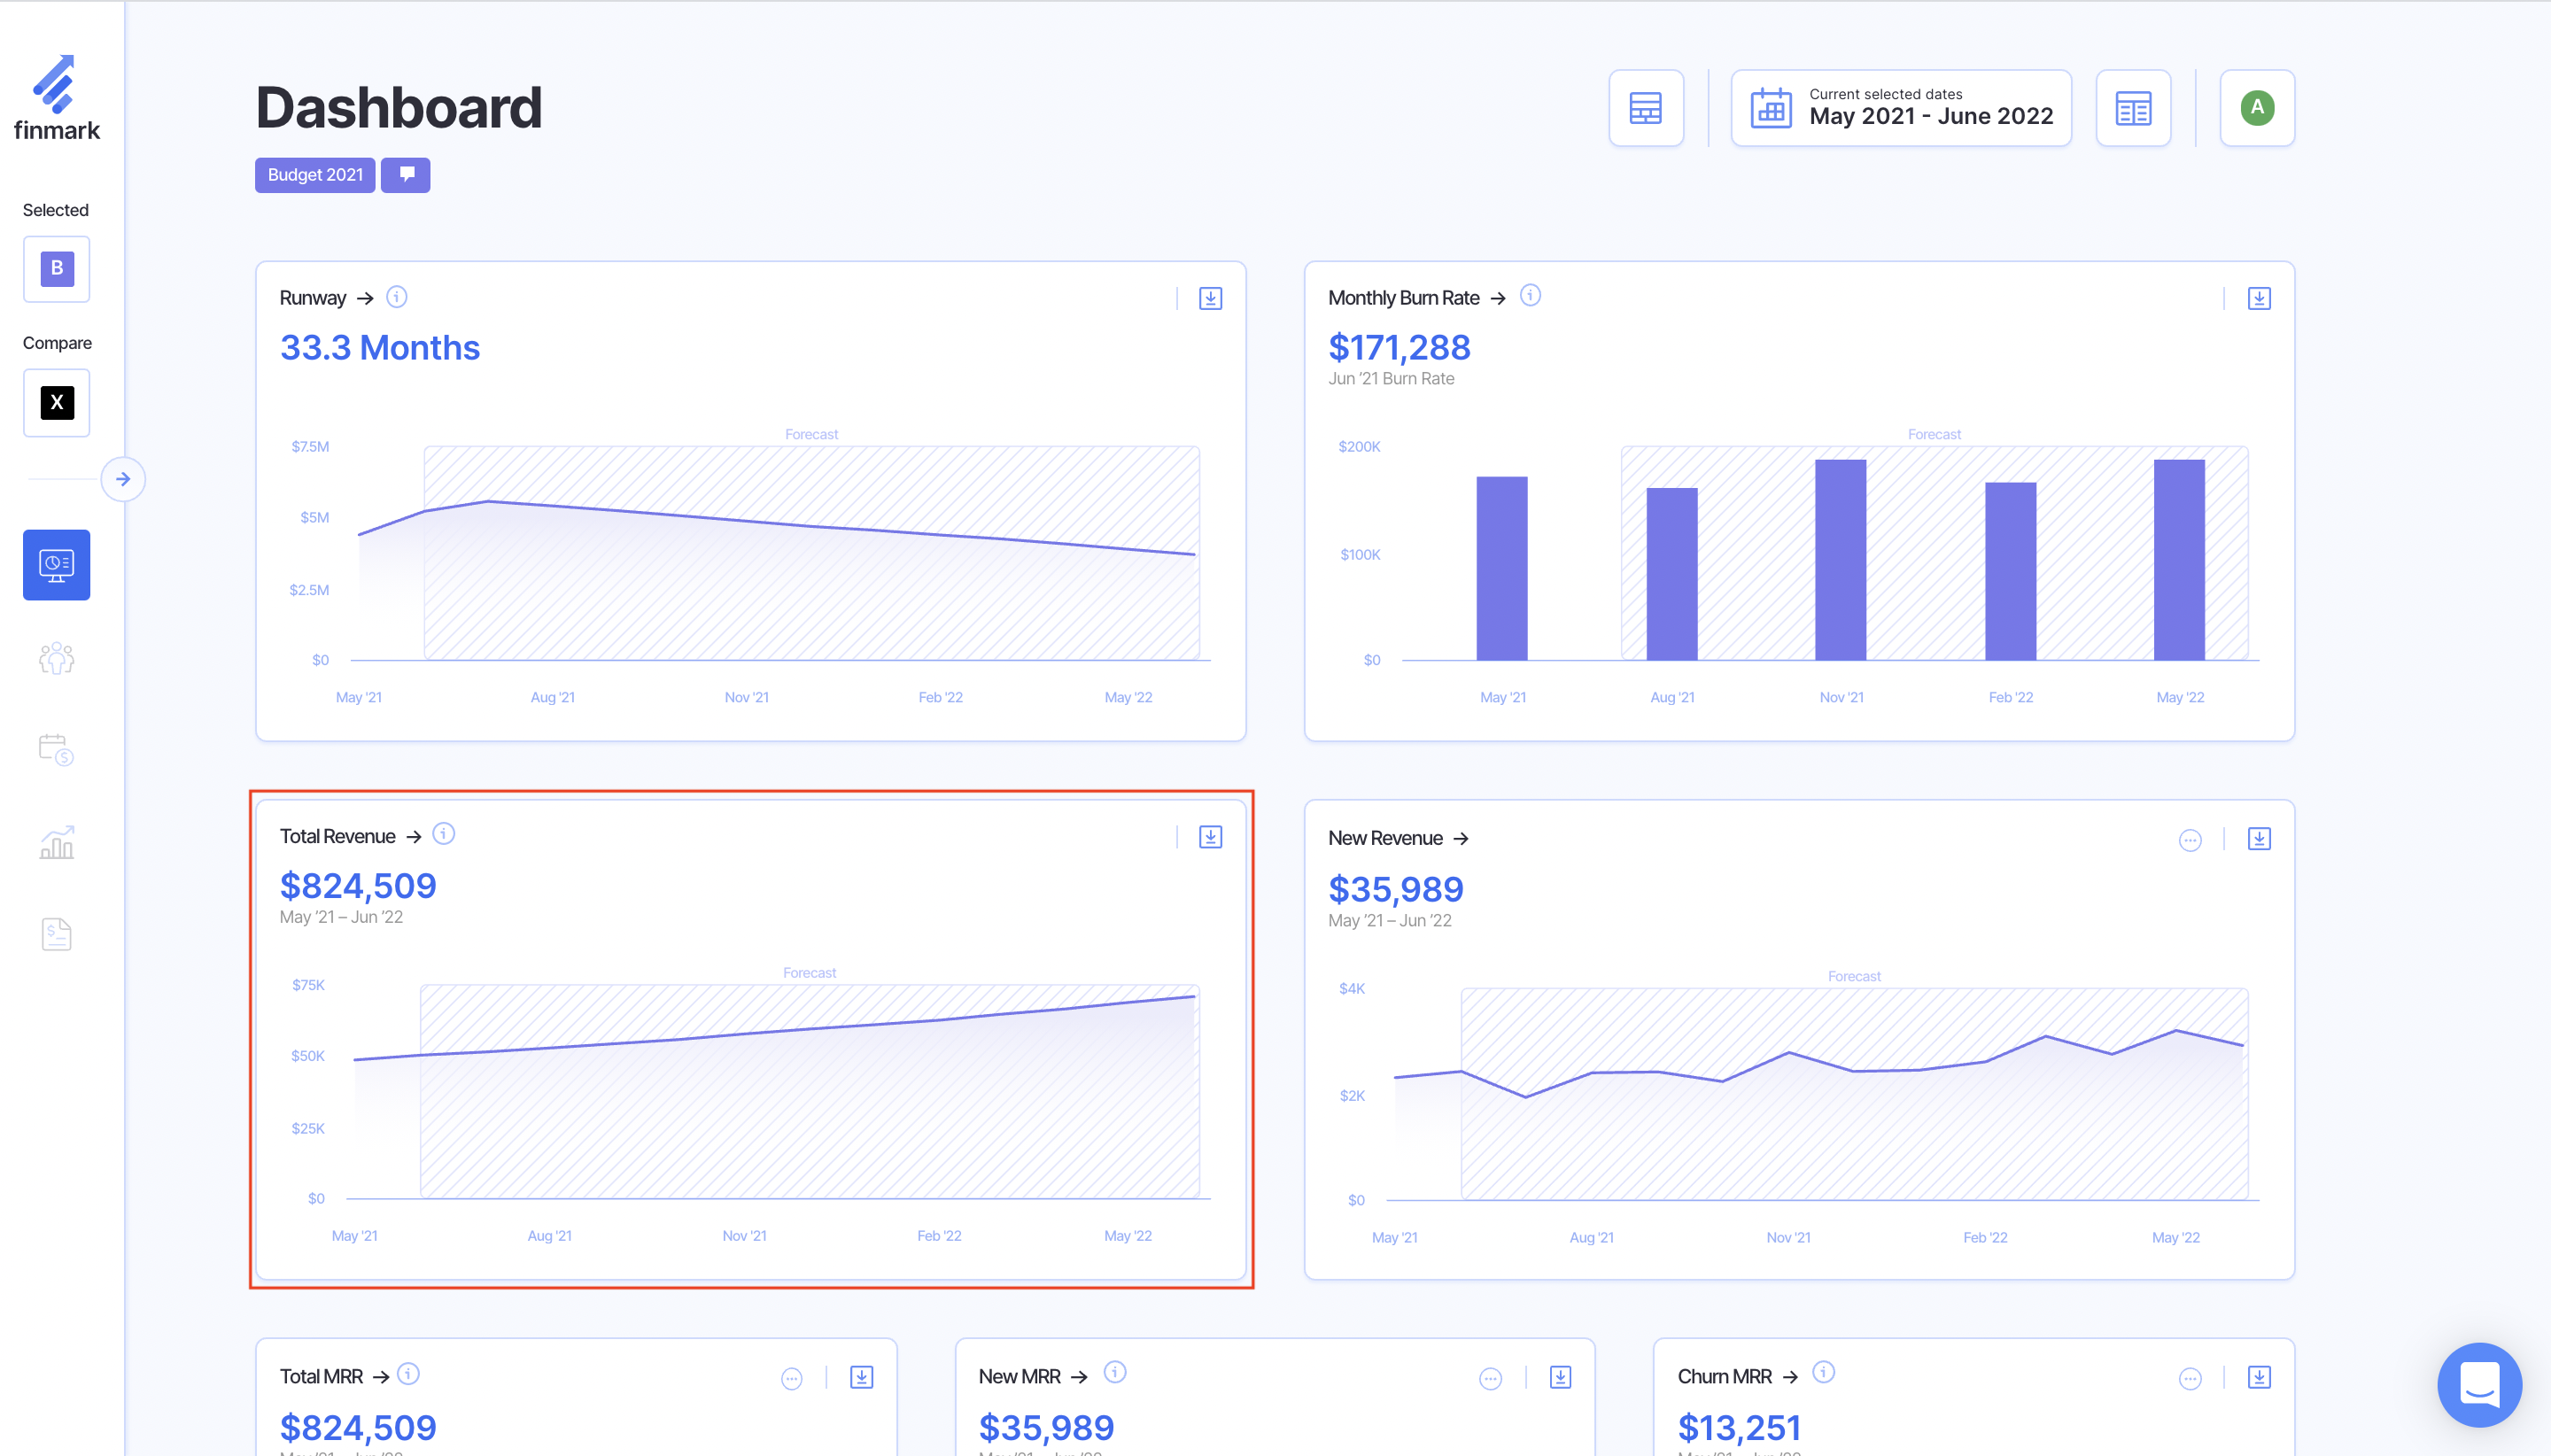
Task: Click the selected scenario B box
Action: pos(56,268)
